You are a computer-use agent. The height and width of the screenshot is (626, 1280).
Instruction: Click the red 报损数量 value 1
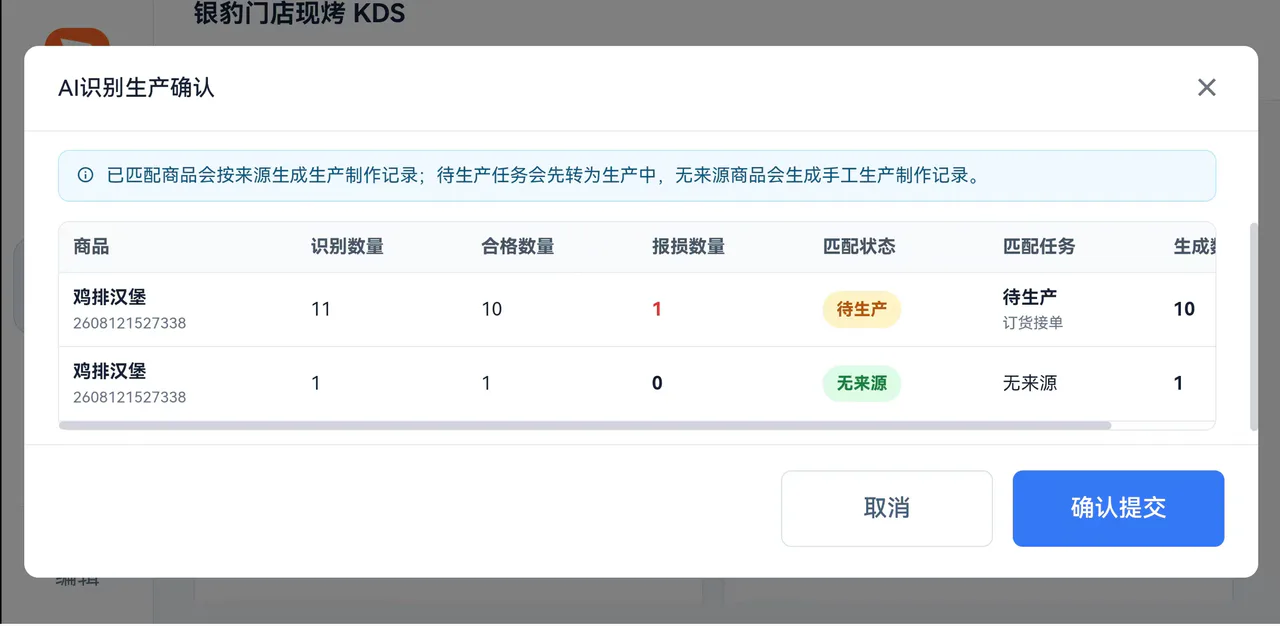[x=657, y=309]
